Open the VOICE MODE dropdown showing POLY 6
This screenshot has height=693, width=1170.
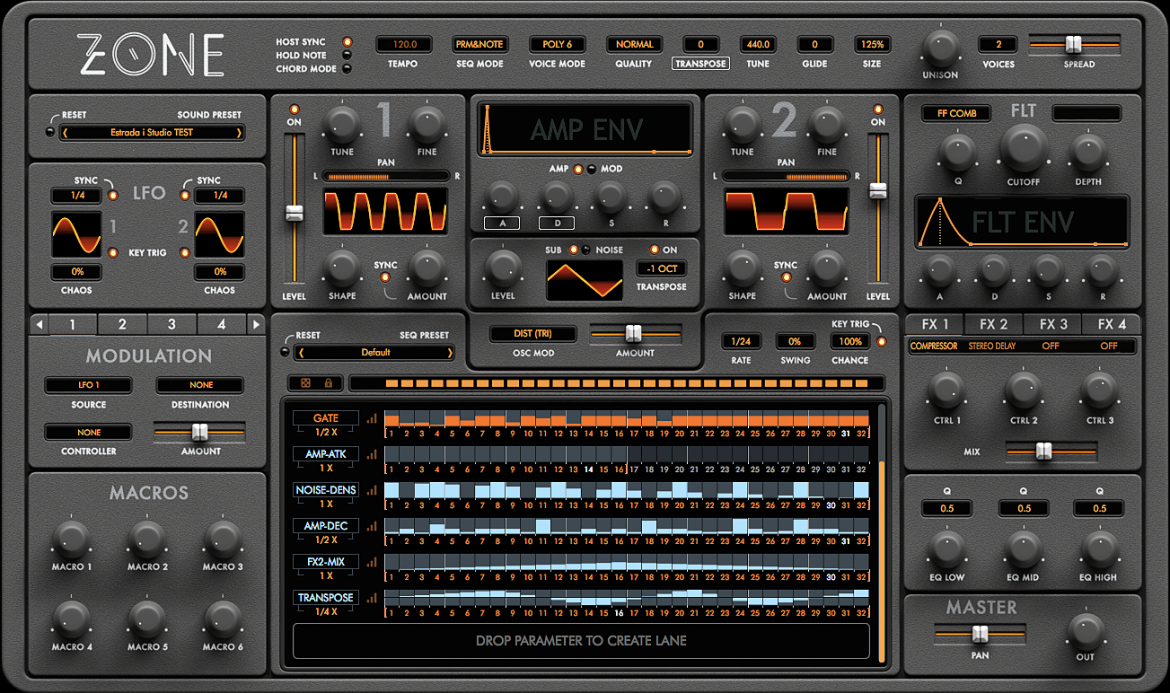coord(557,45)
